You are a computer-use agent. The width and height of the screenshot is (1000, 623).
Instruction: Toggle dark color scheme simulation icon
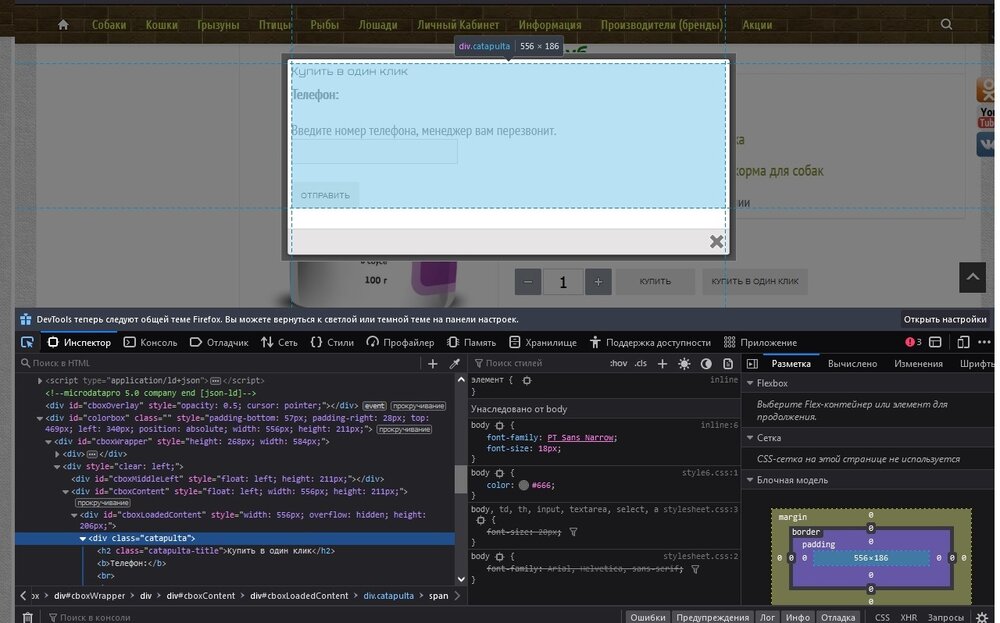coord(706,364)
